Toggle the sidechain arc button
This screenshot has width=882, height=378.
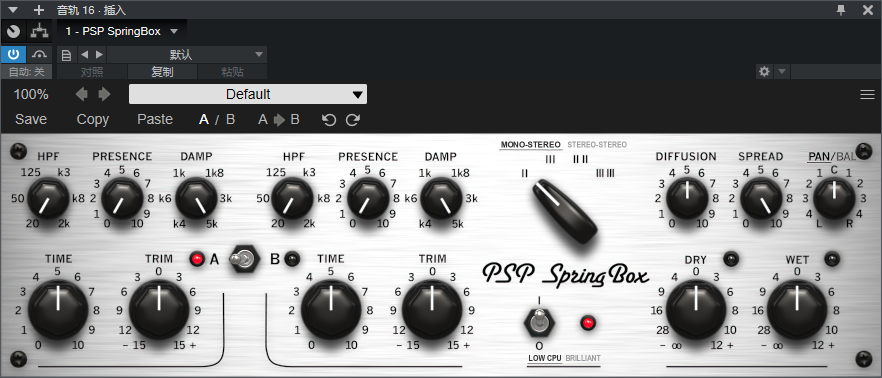point(39,55)
